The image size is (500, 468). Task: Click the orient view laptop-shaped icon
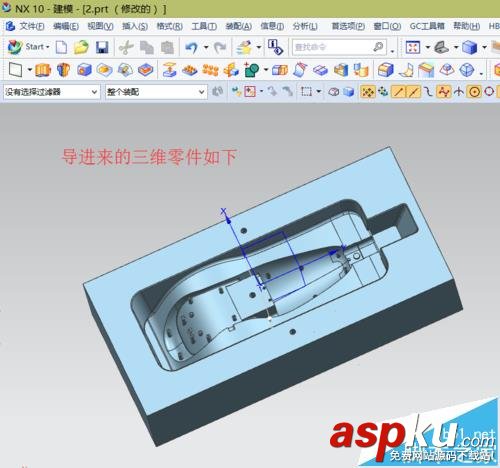click(441, 47)
